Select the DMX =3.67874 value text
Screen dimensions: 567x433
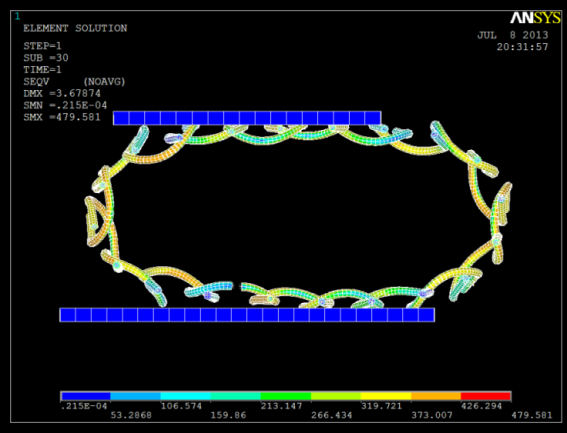pyautogui.click(x=62, y=93)
